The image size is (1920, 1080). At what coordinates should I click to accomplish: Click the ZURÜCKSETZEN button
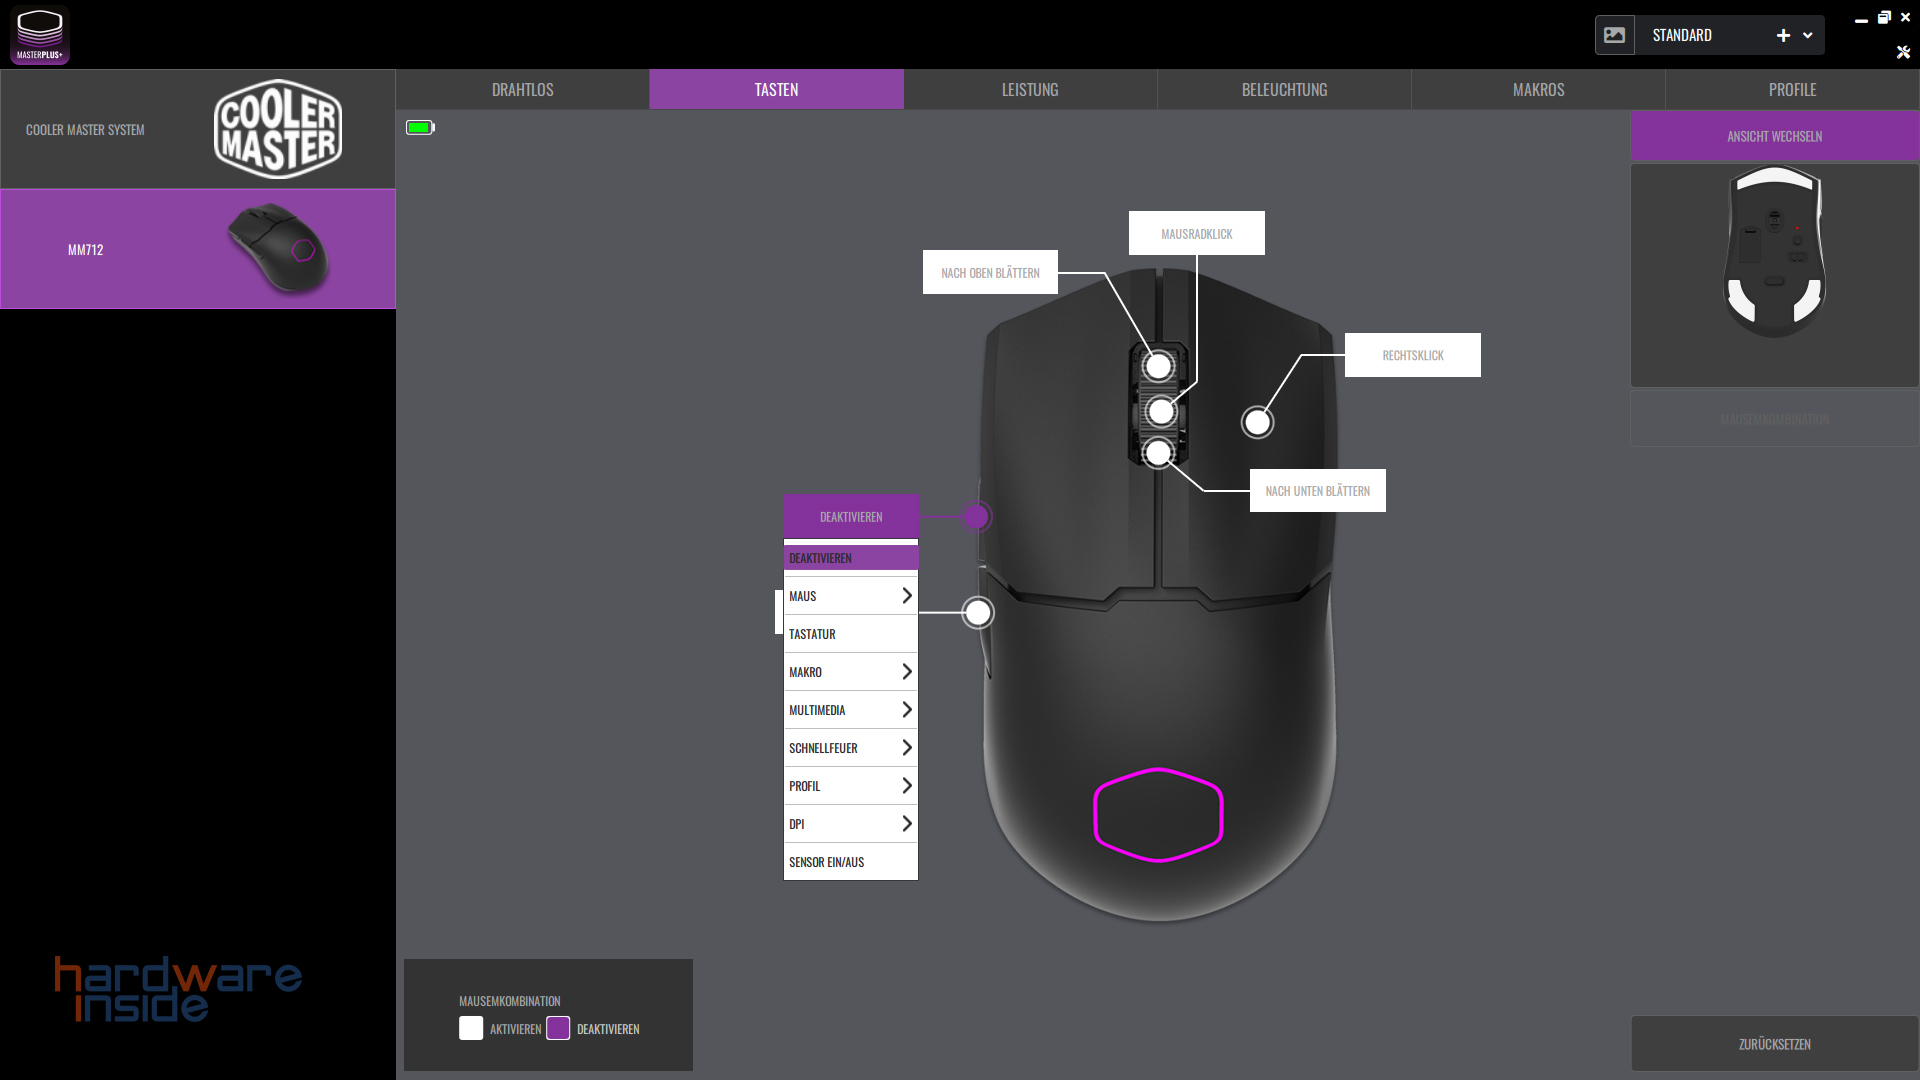click(x=1773, y=1043)
